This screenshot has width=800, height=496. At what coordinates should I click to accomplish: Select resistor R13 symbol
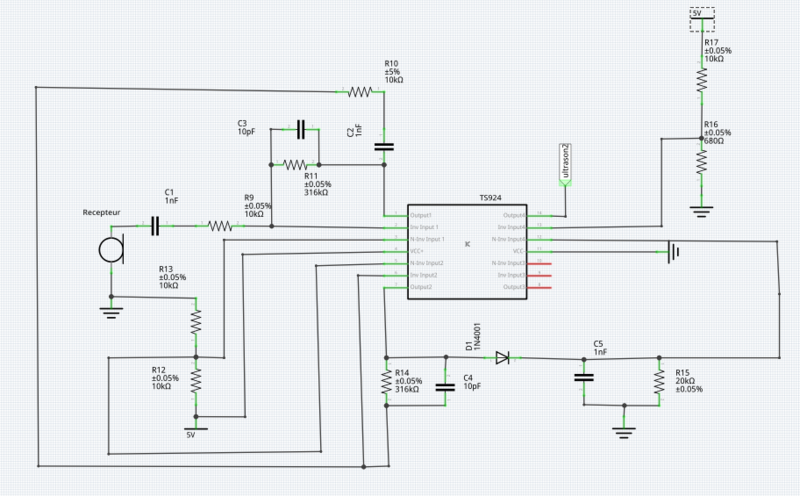196,321
